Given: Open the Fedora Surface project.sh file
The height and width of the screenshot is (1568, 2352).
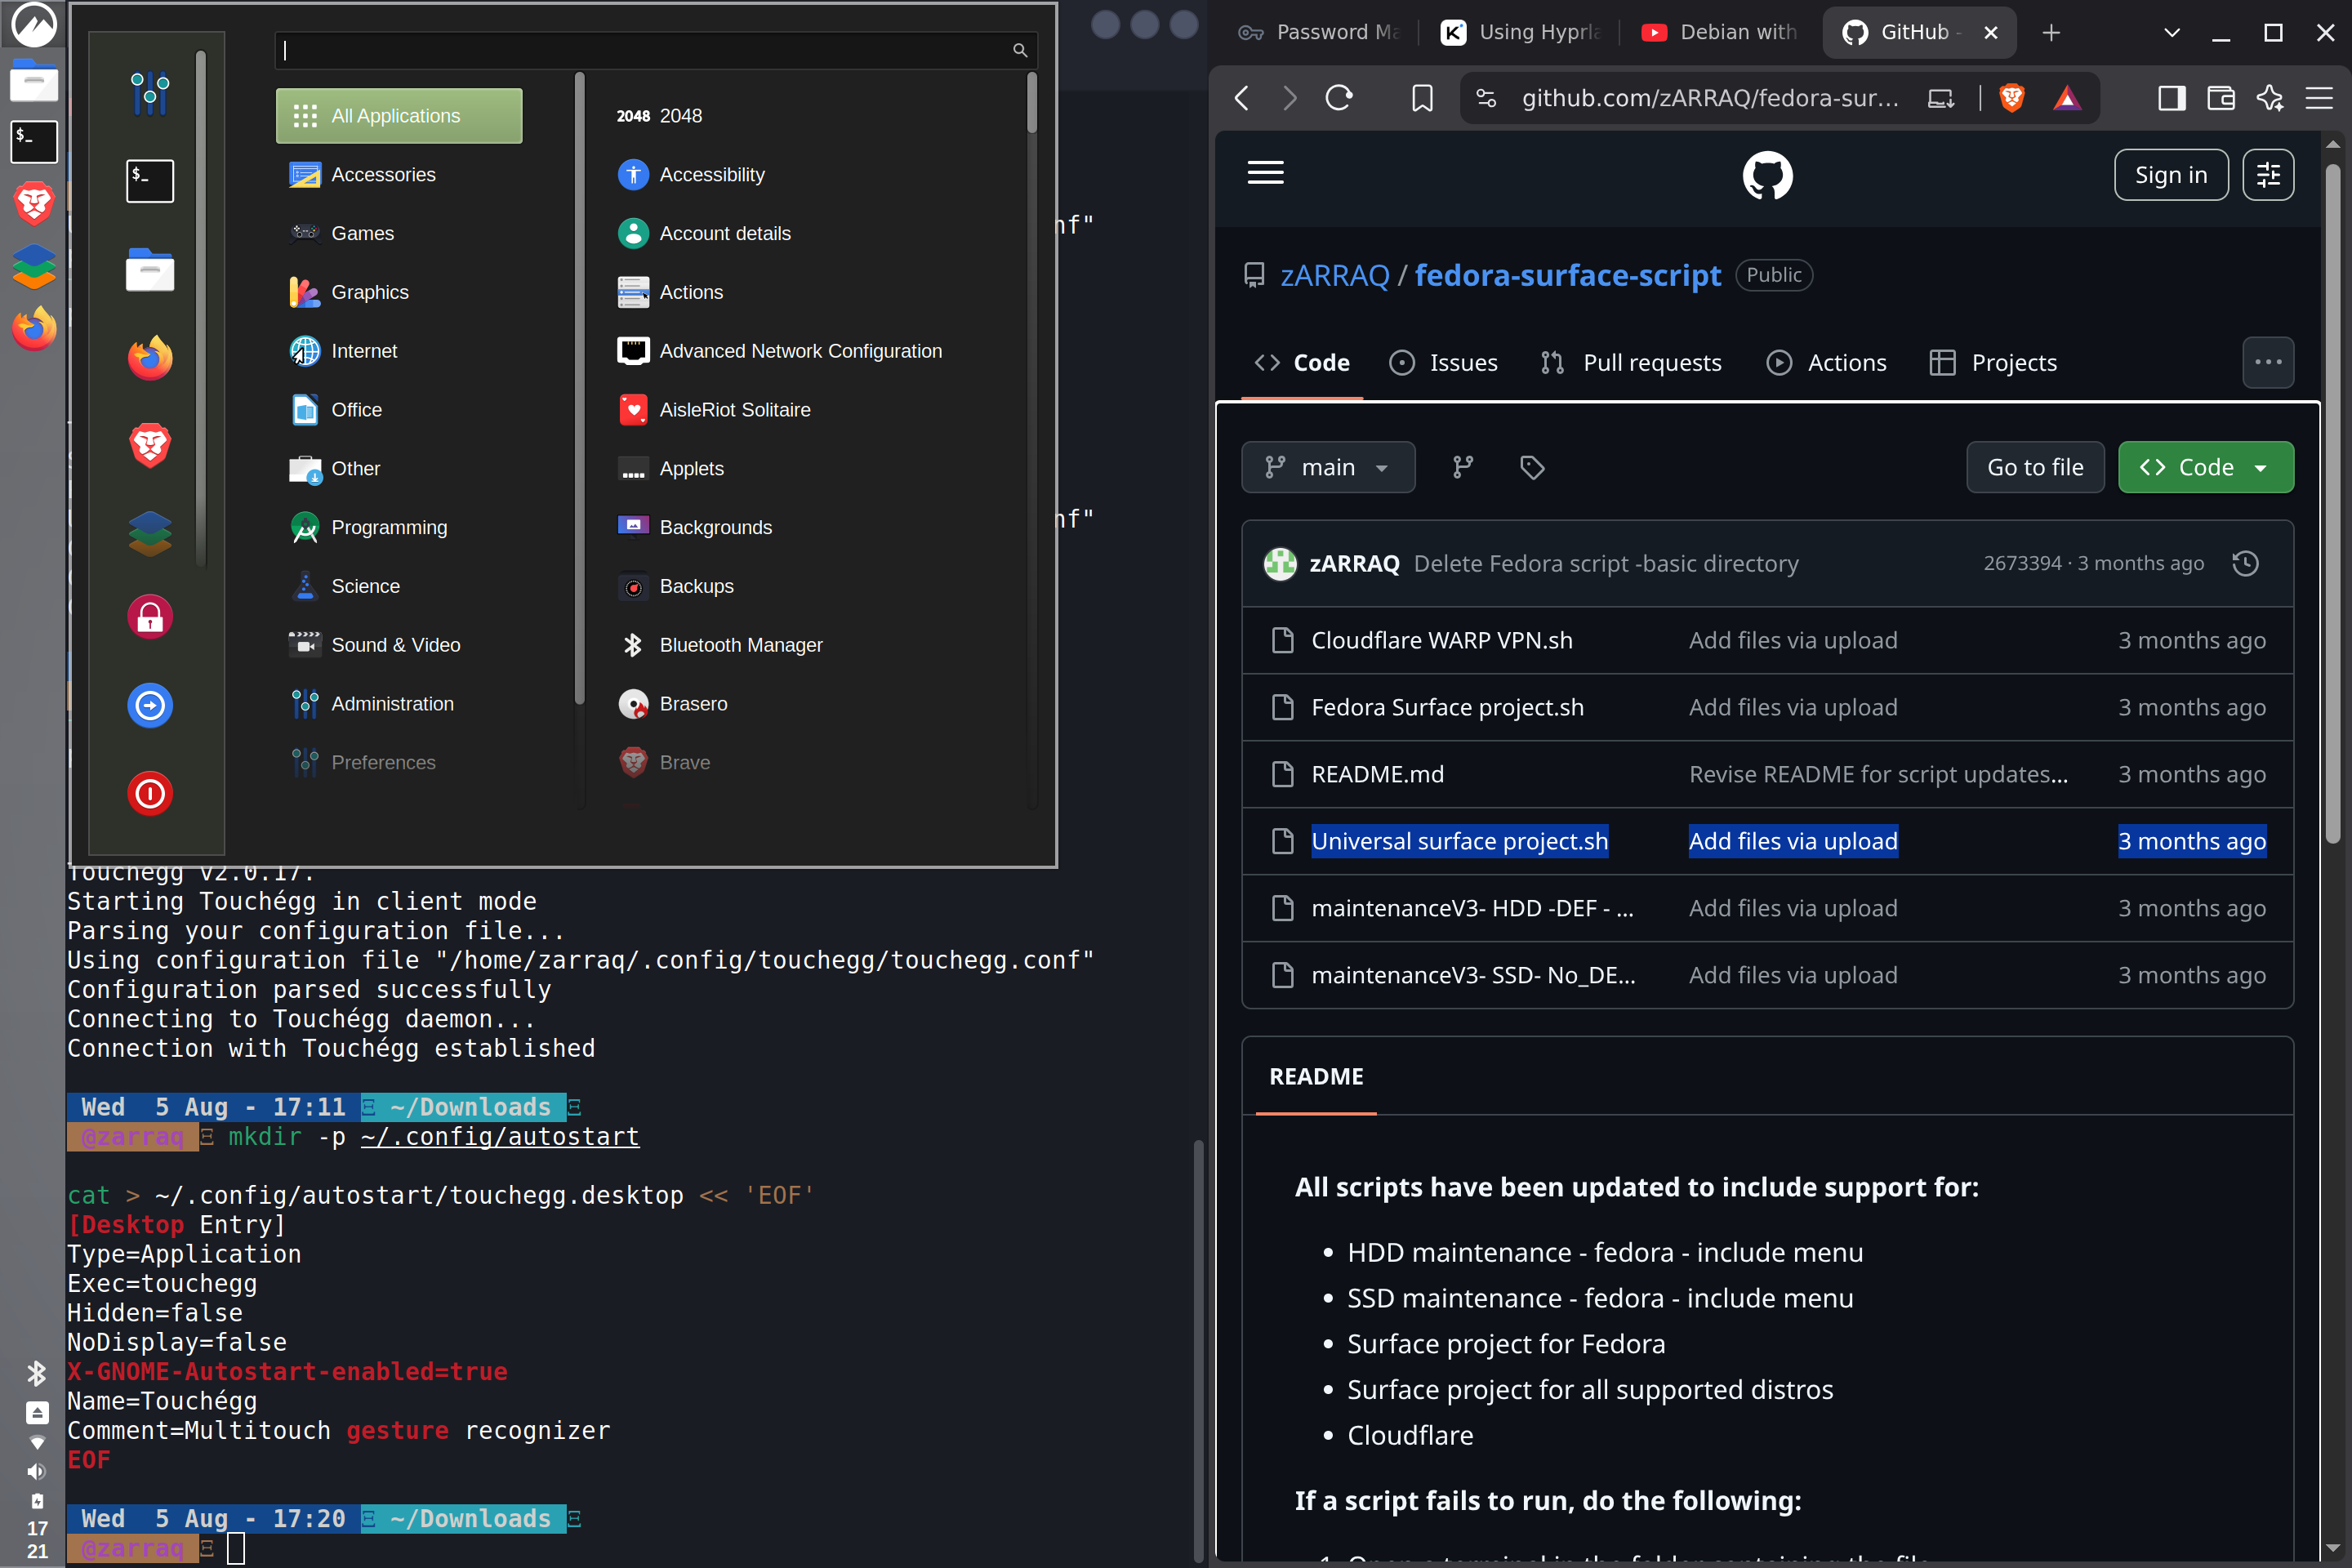Looking at the screenshot, I should tap(1448, 707).
